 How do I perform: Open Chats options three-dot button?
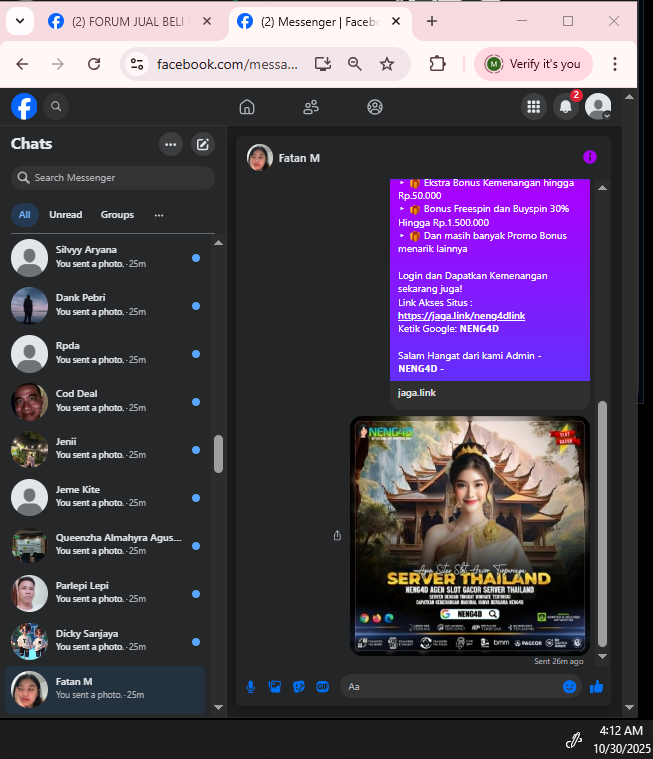[x=171, y=144]
